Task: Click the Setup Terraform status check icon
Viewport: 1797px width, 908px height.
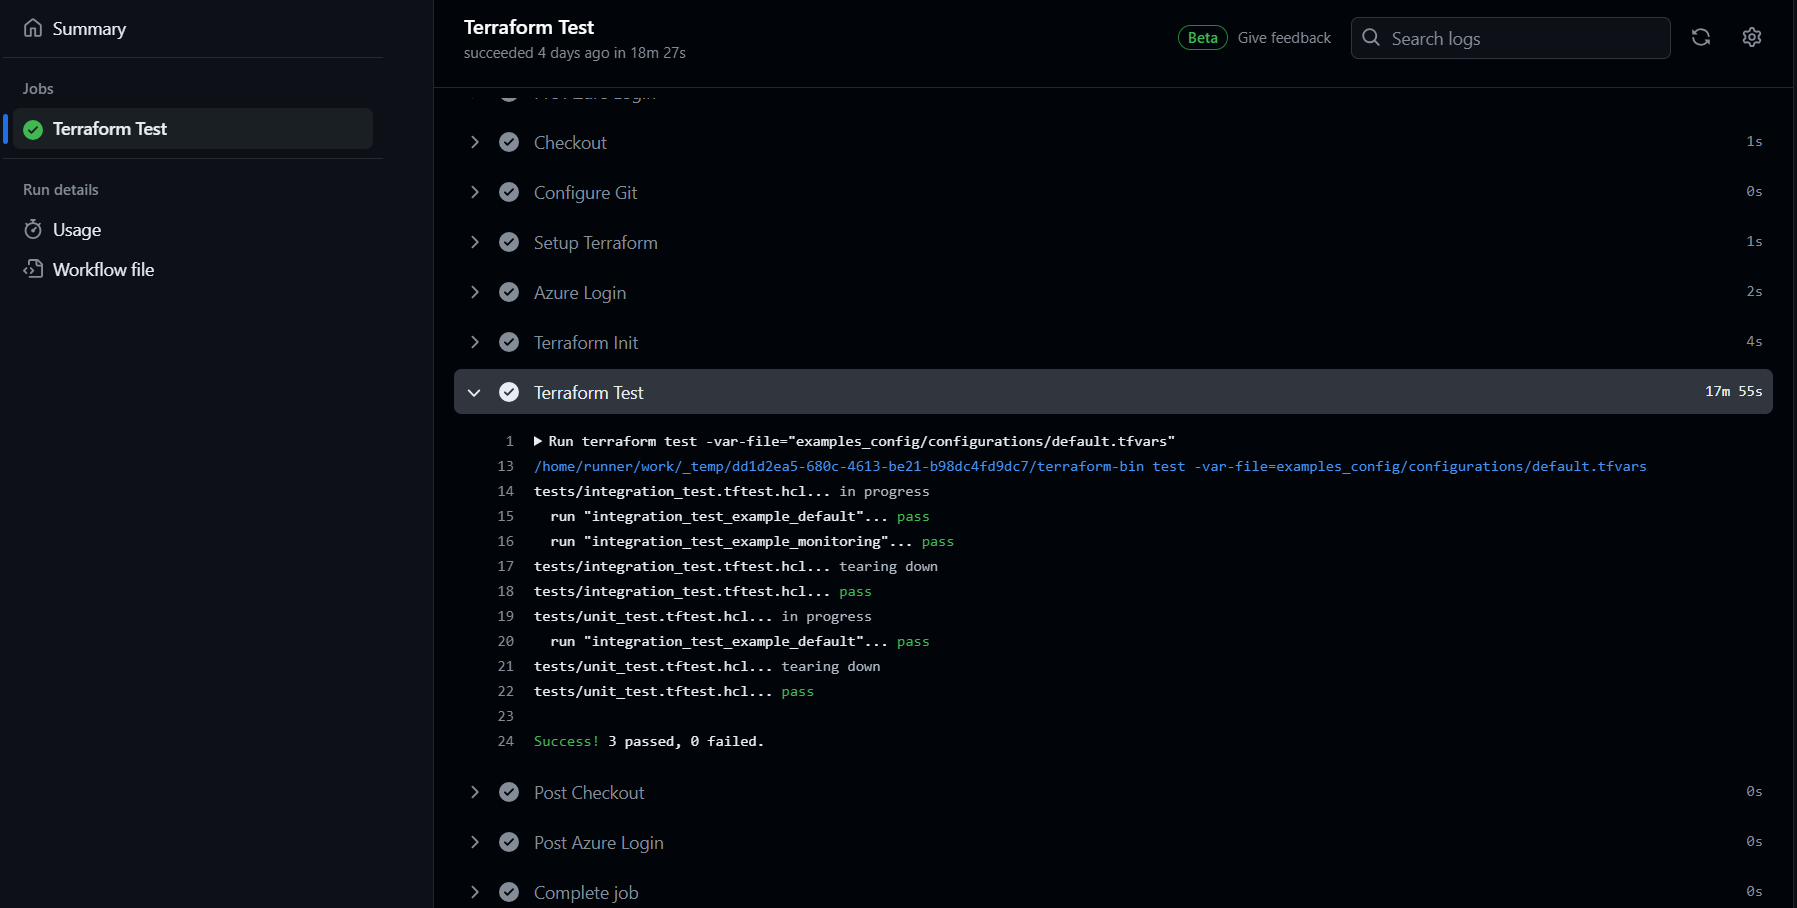Action: coord(509,242)
